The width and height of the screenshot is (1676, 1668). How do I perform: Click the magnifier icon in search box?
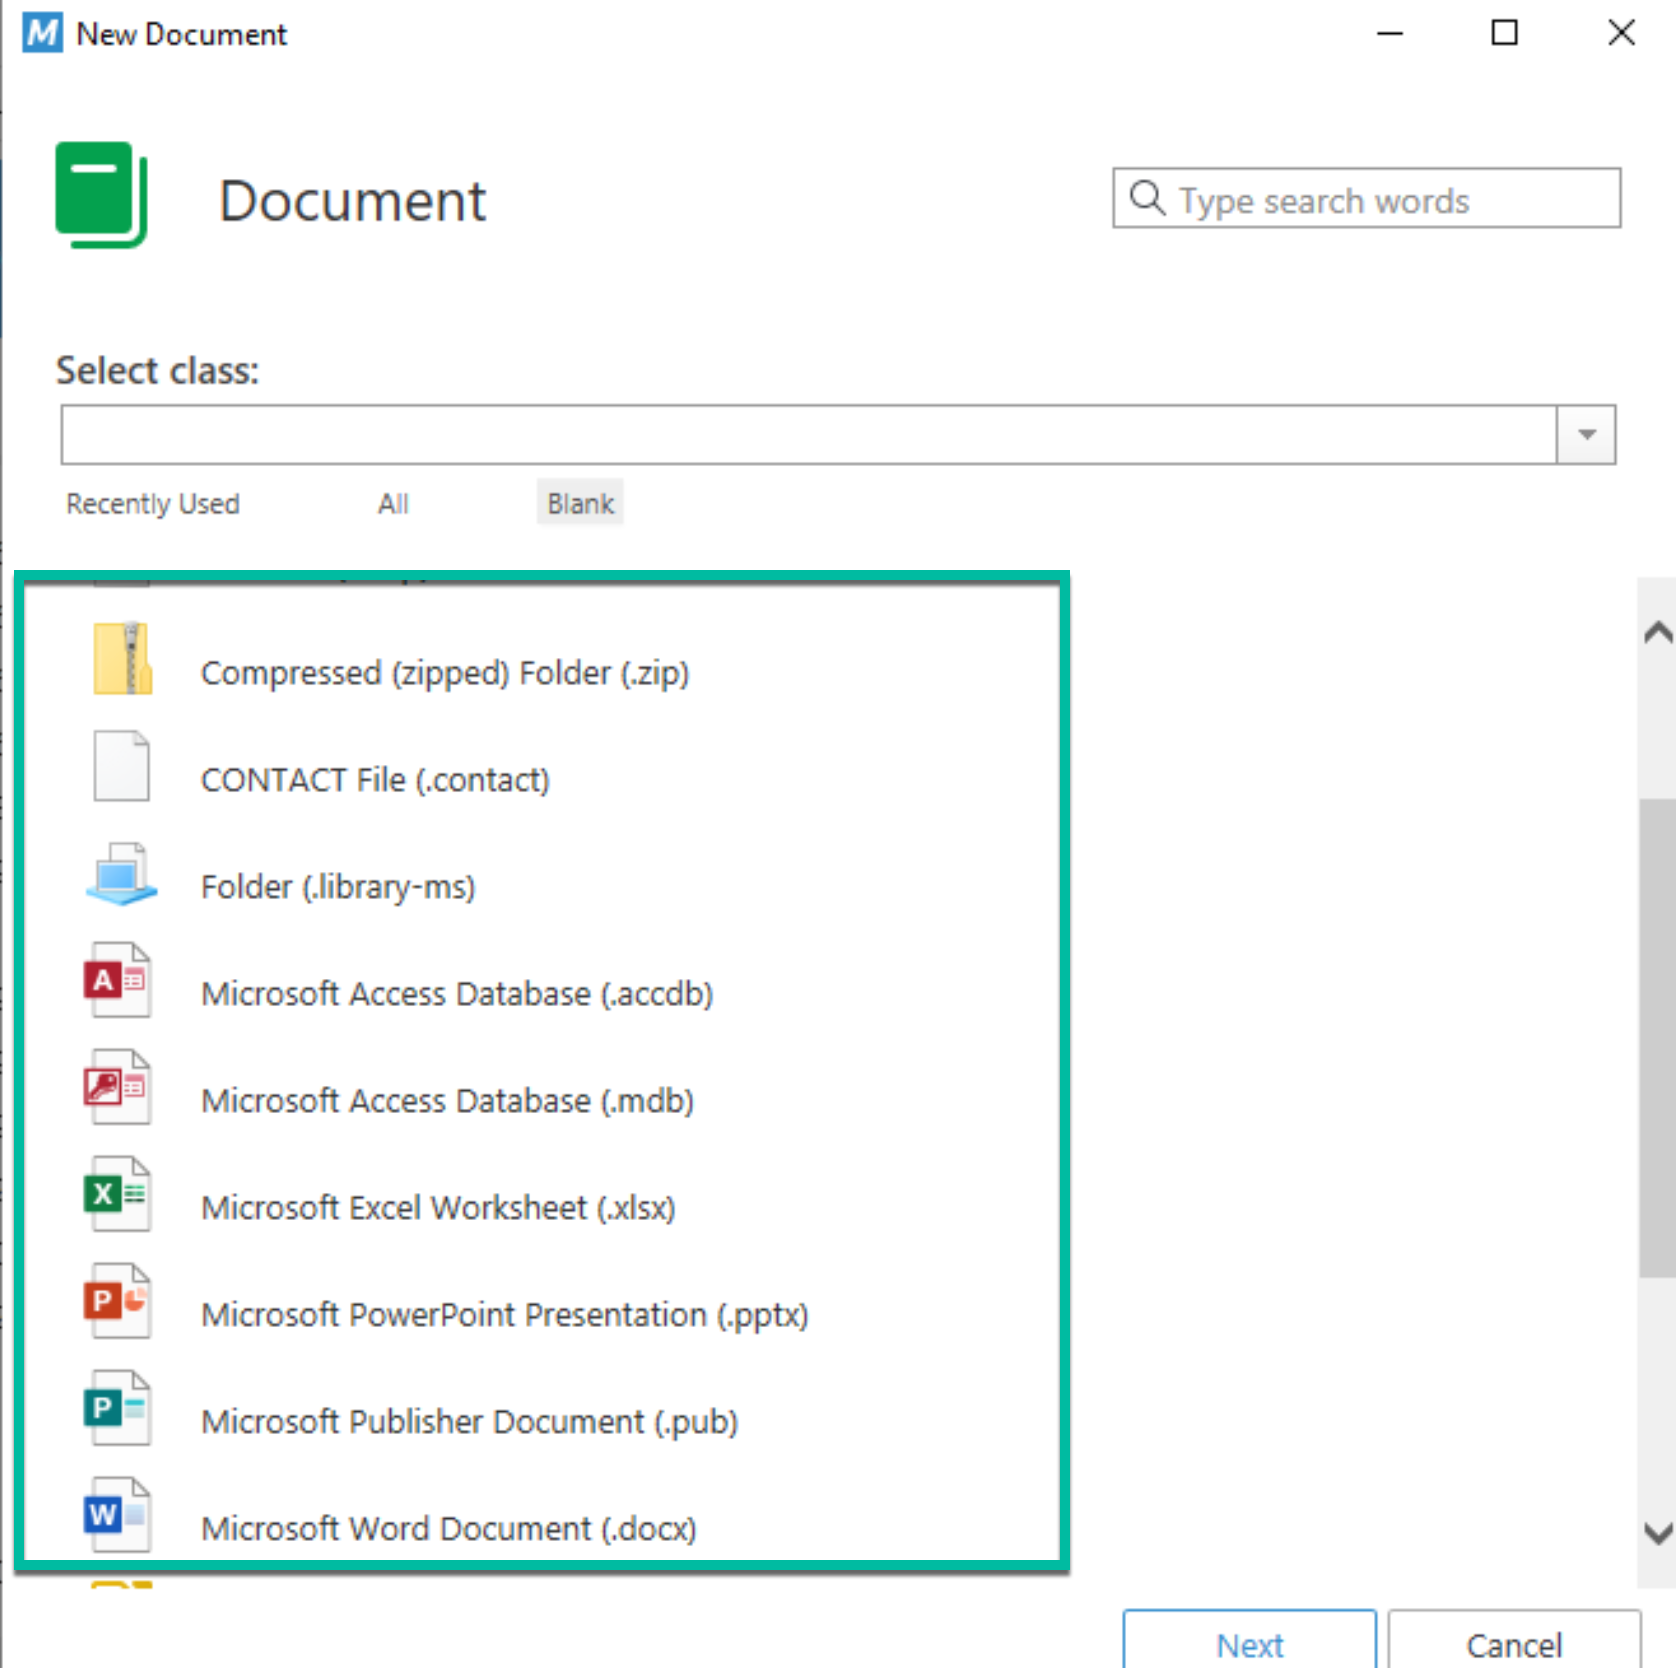tap(1146, 198)
